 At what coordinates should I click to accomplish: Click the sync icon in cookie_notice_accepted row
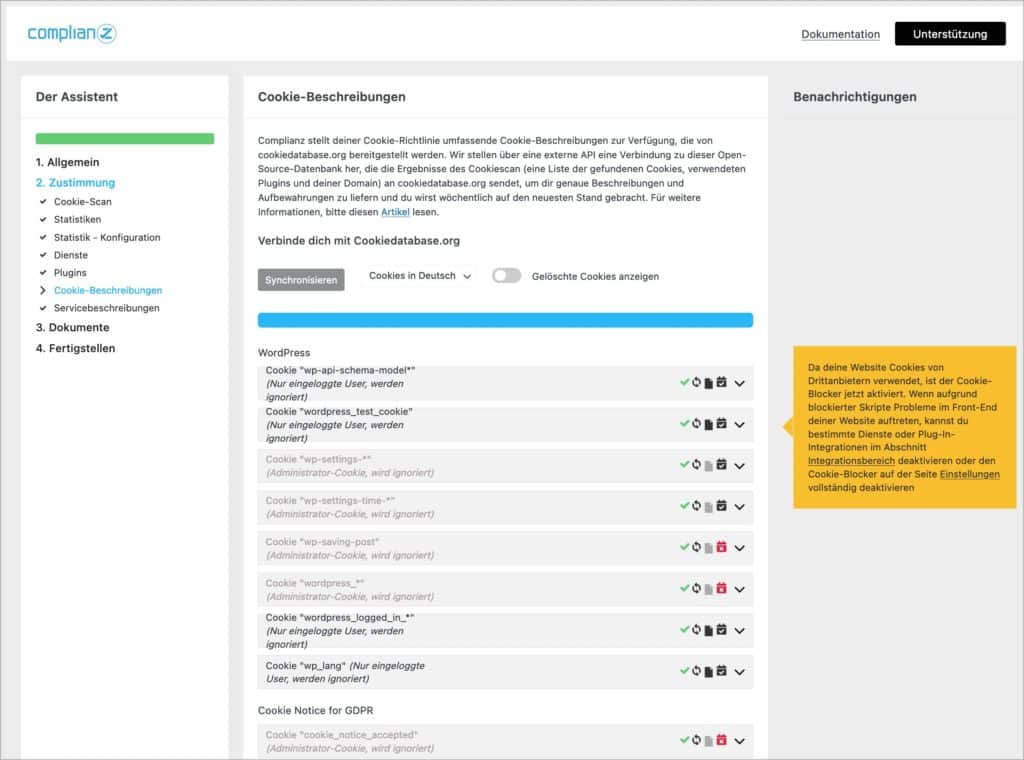click(696, 740)
